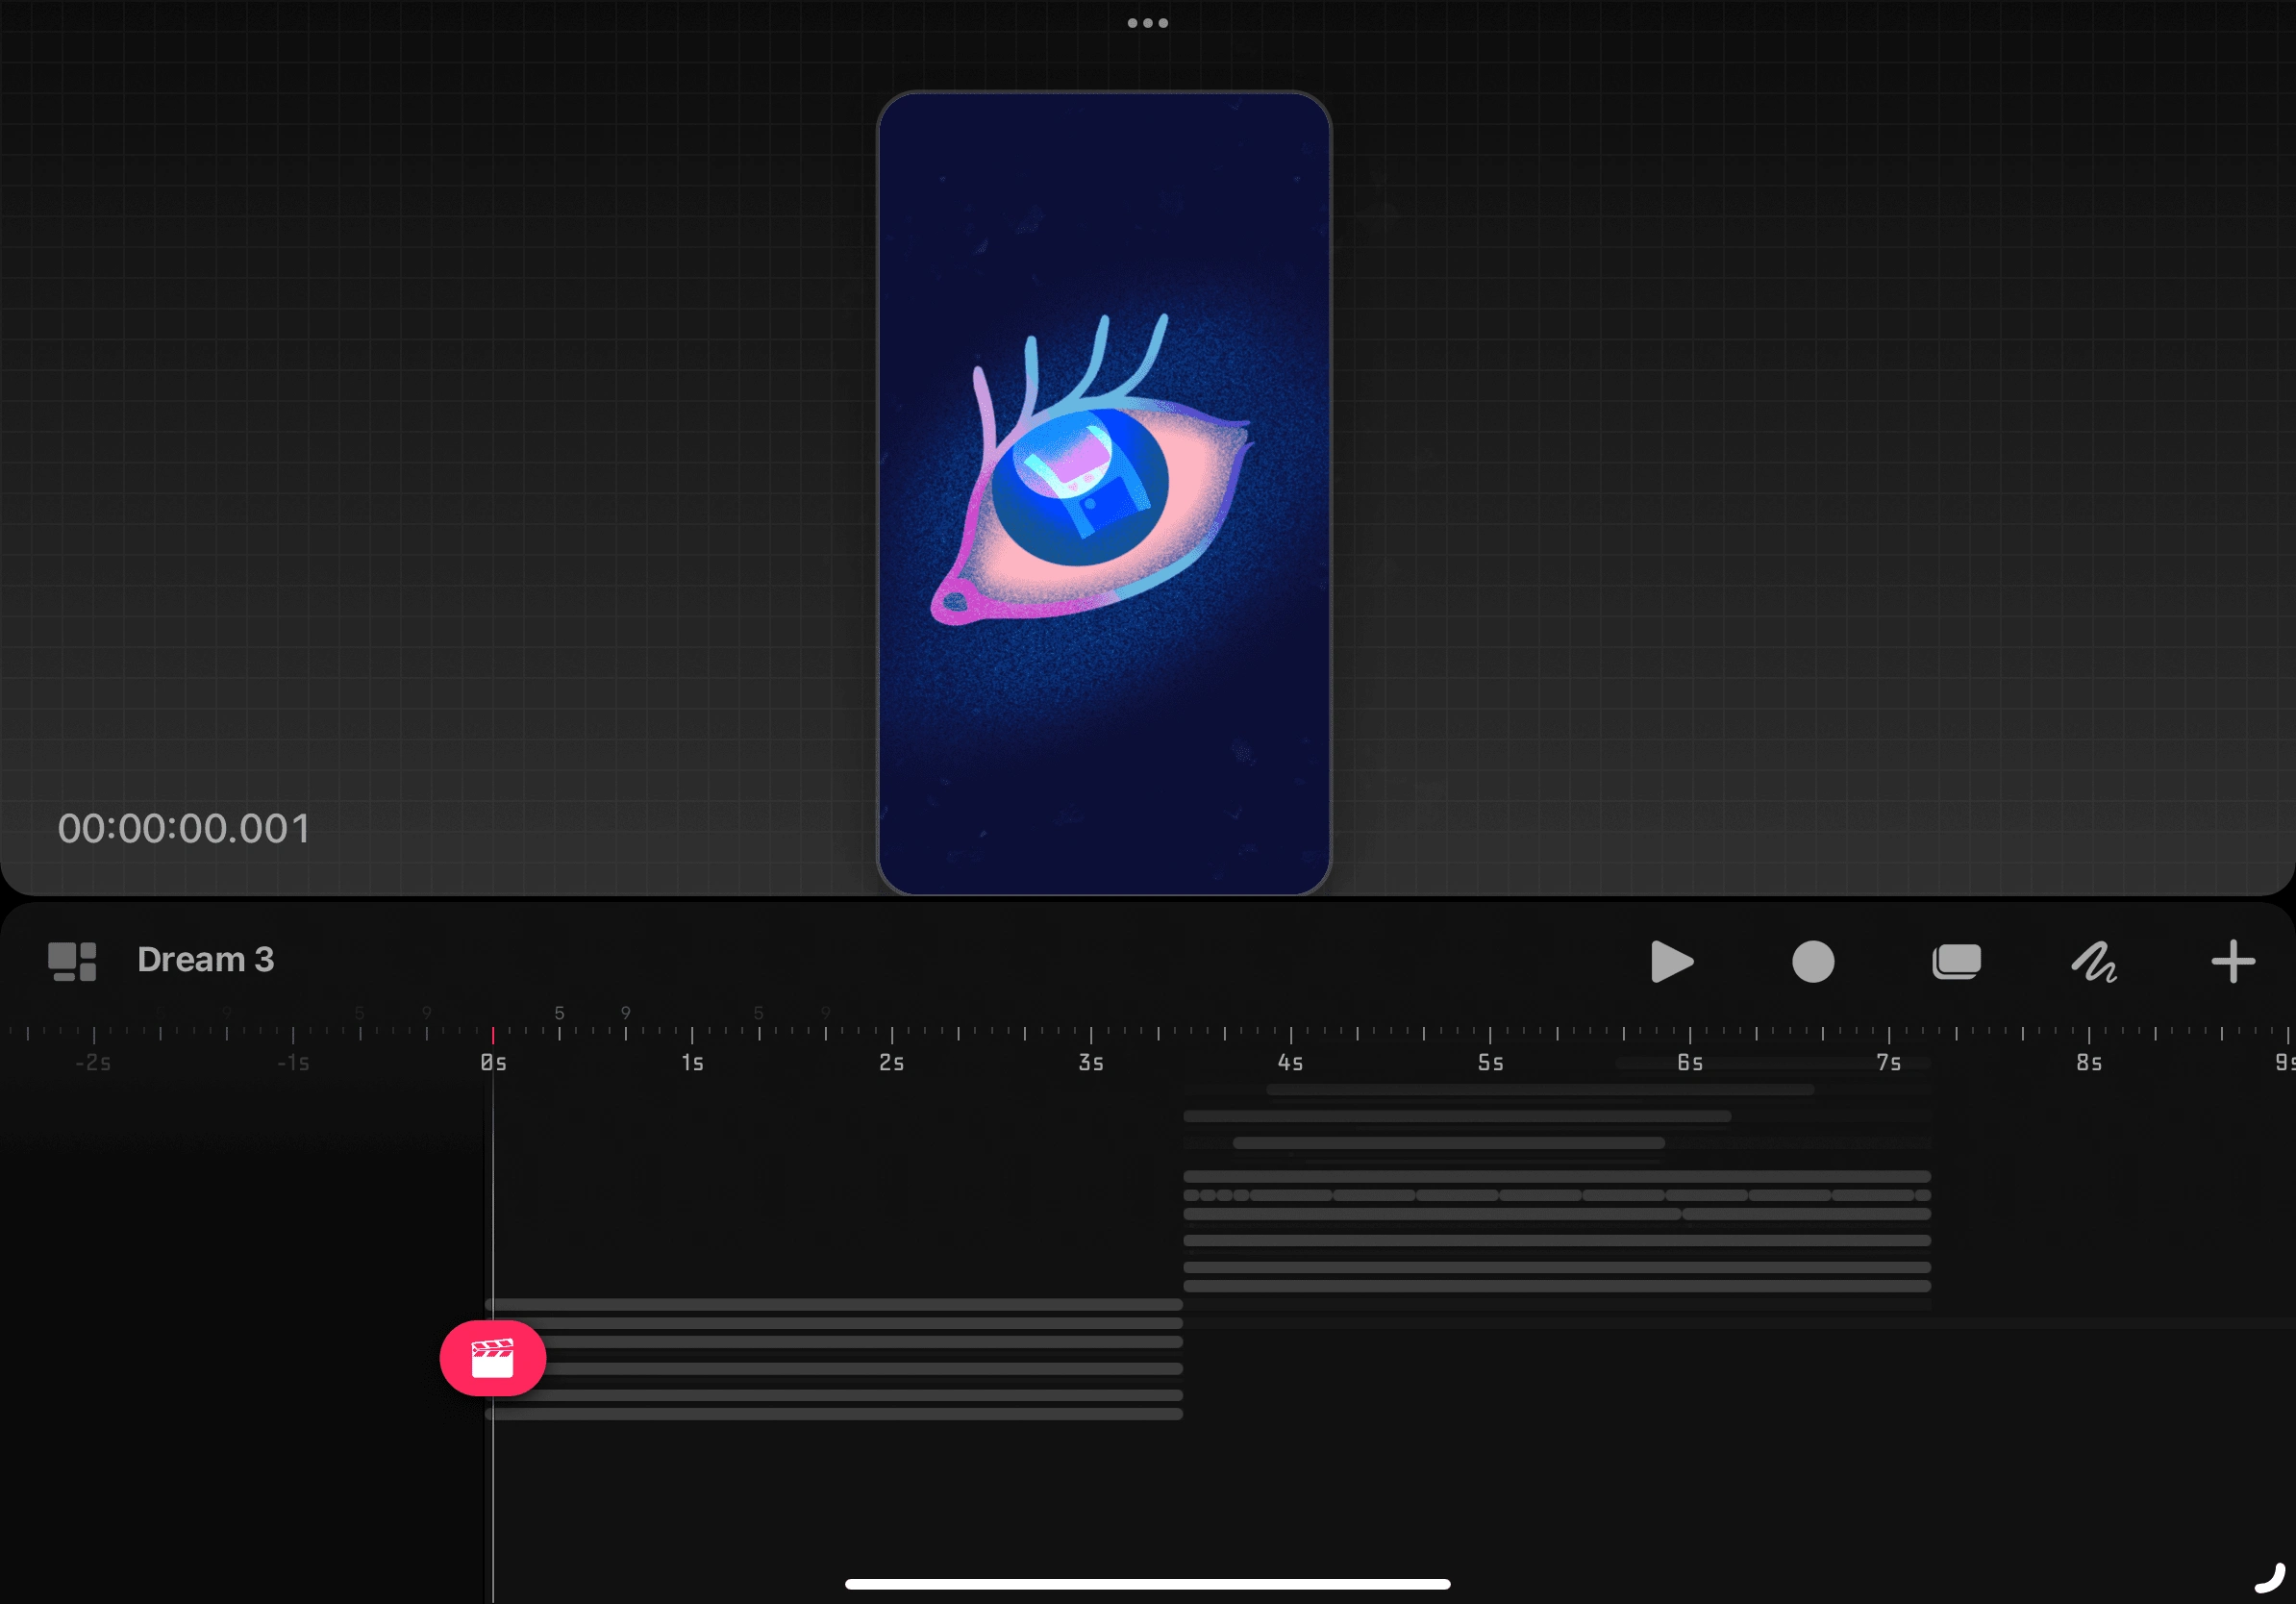Select the segmented keyframe track bar
Screen dimensions: 2296x1604
pos(1556,1195)
